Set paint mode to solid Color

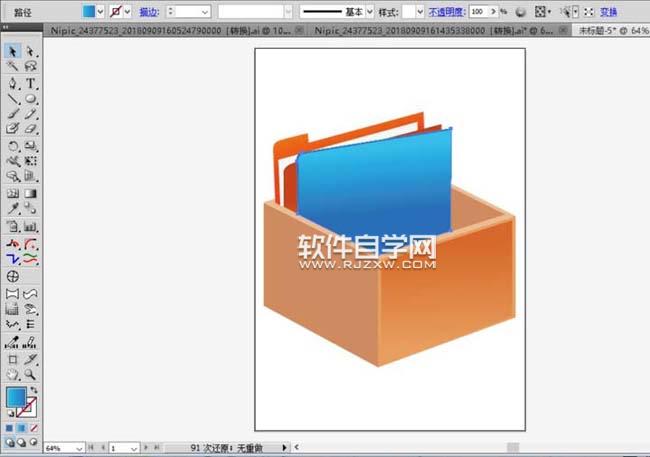tap(9, 428)
